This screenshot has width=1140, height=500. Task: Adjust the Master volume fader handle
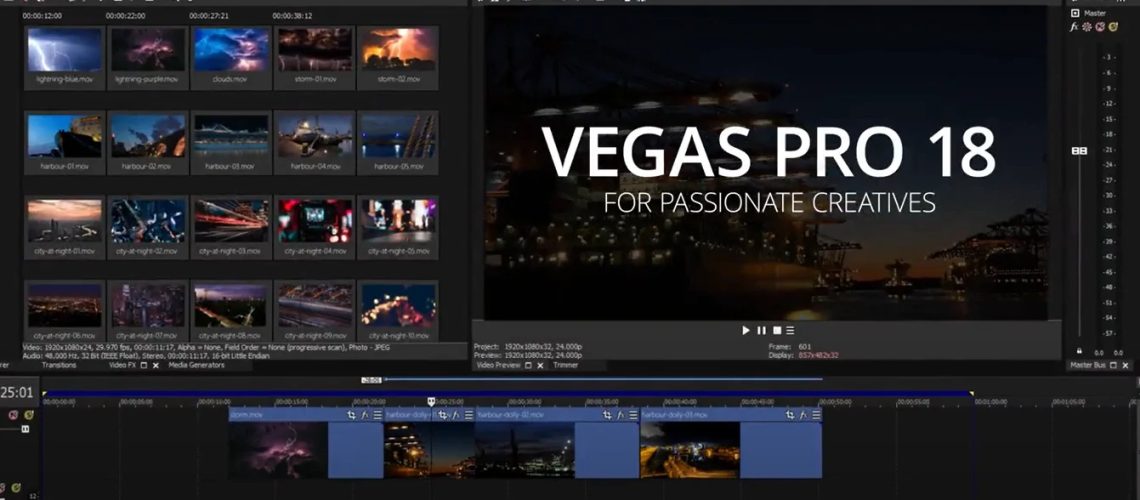pyautogui.click(x=1080, y=150)
